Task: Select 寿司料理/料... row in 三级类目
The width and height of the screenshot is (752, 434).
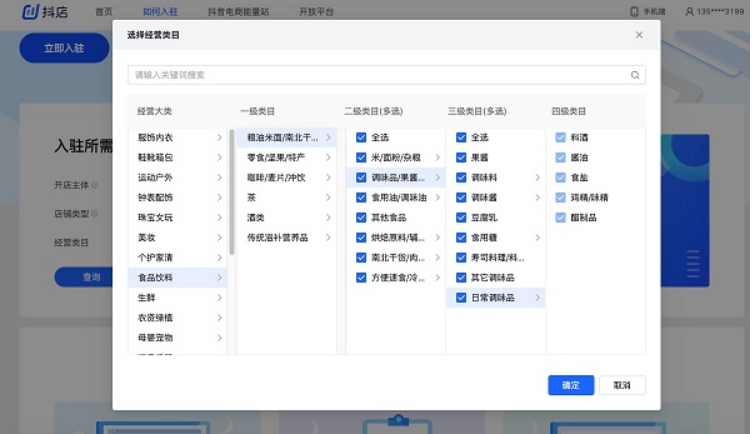Action: (x=495, y=258)
